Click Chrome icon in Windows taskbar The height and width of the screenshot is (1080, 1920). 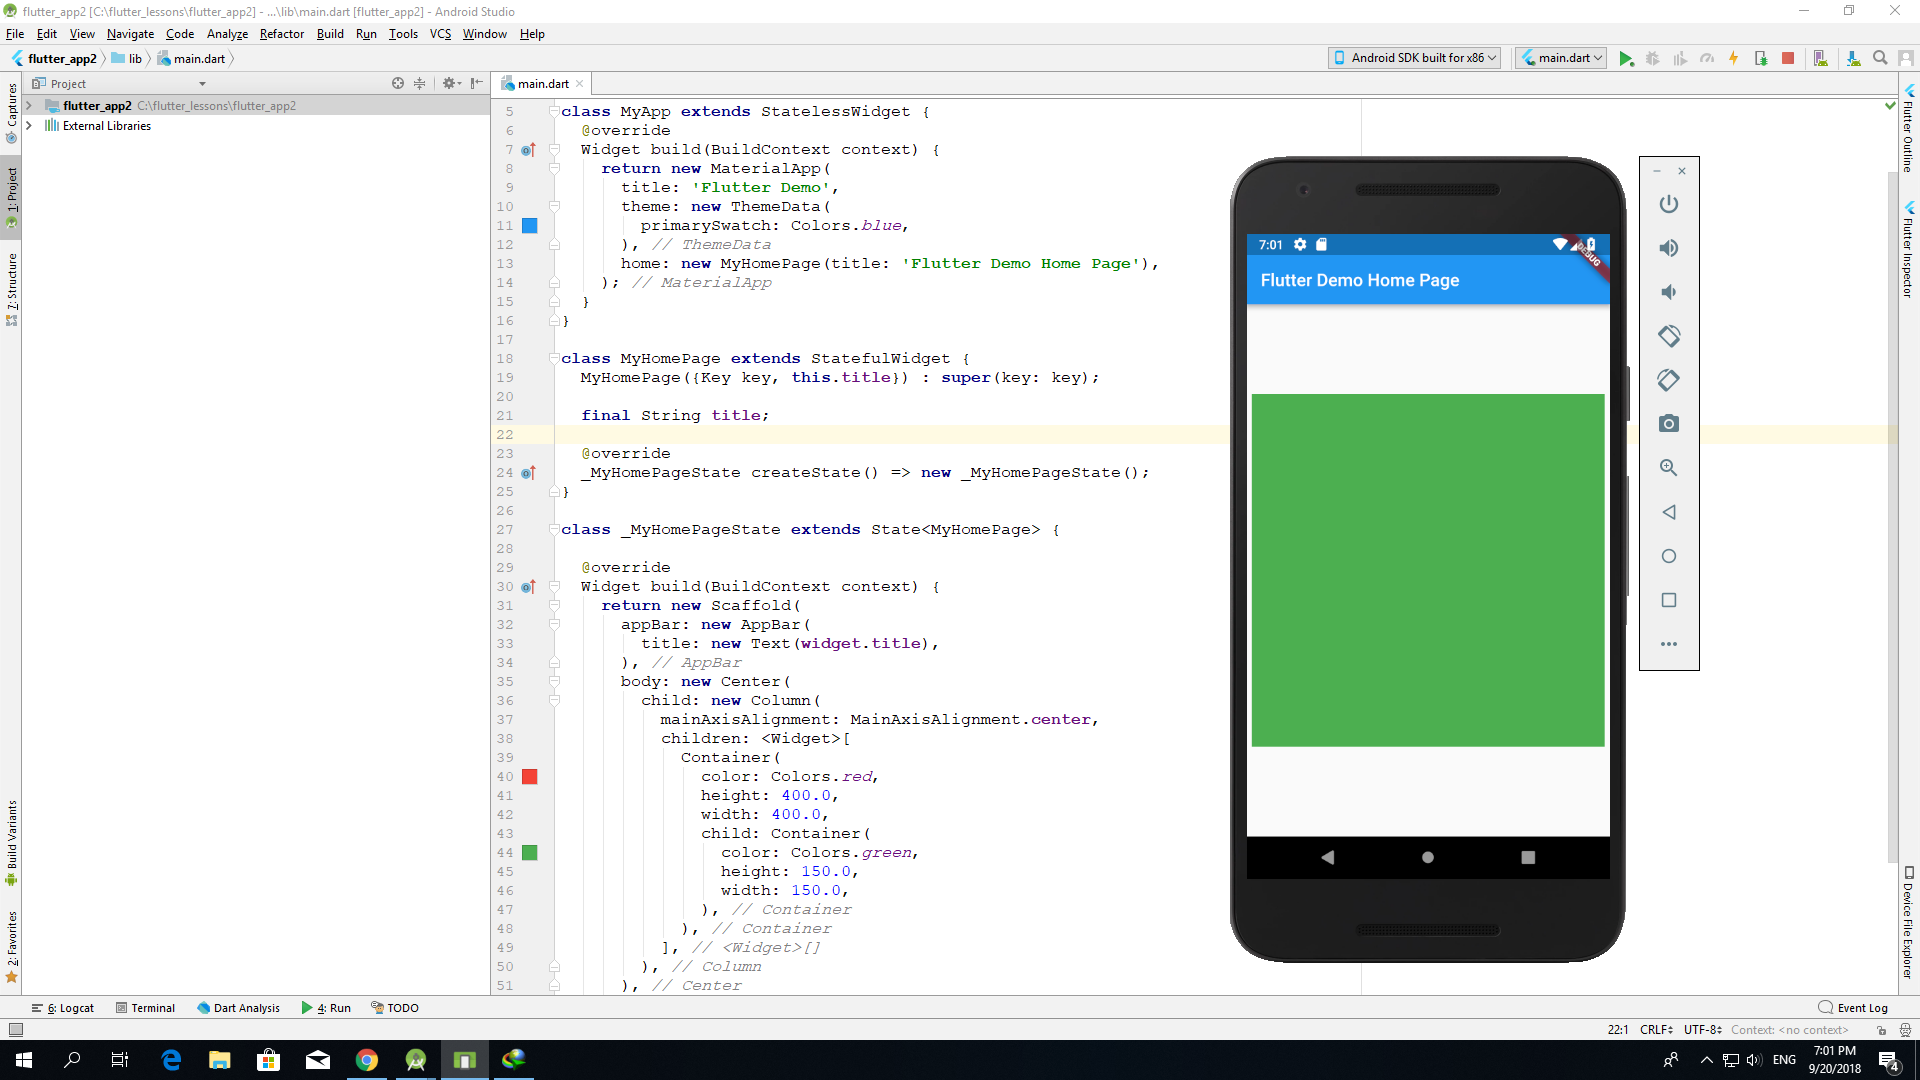point(367,1060)
